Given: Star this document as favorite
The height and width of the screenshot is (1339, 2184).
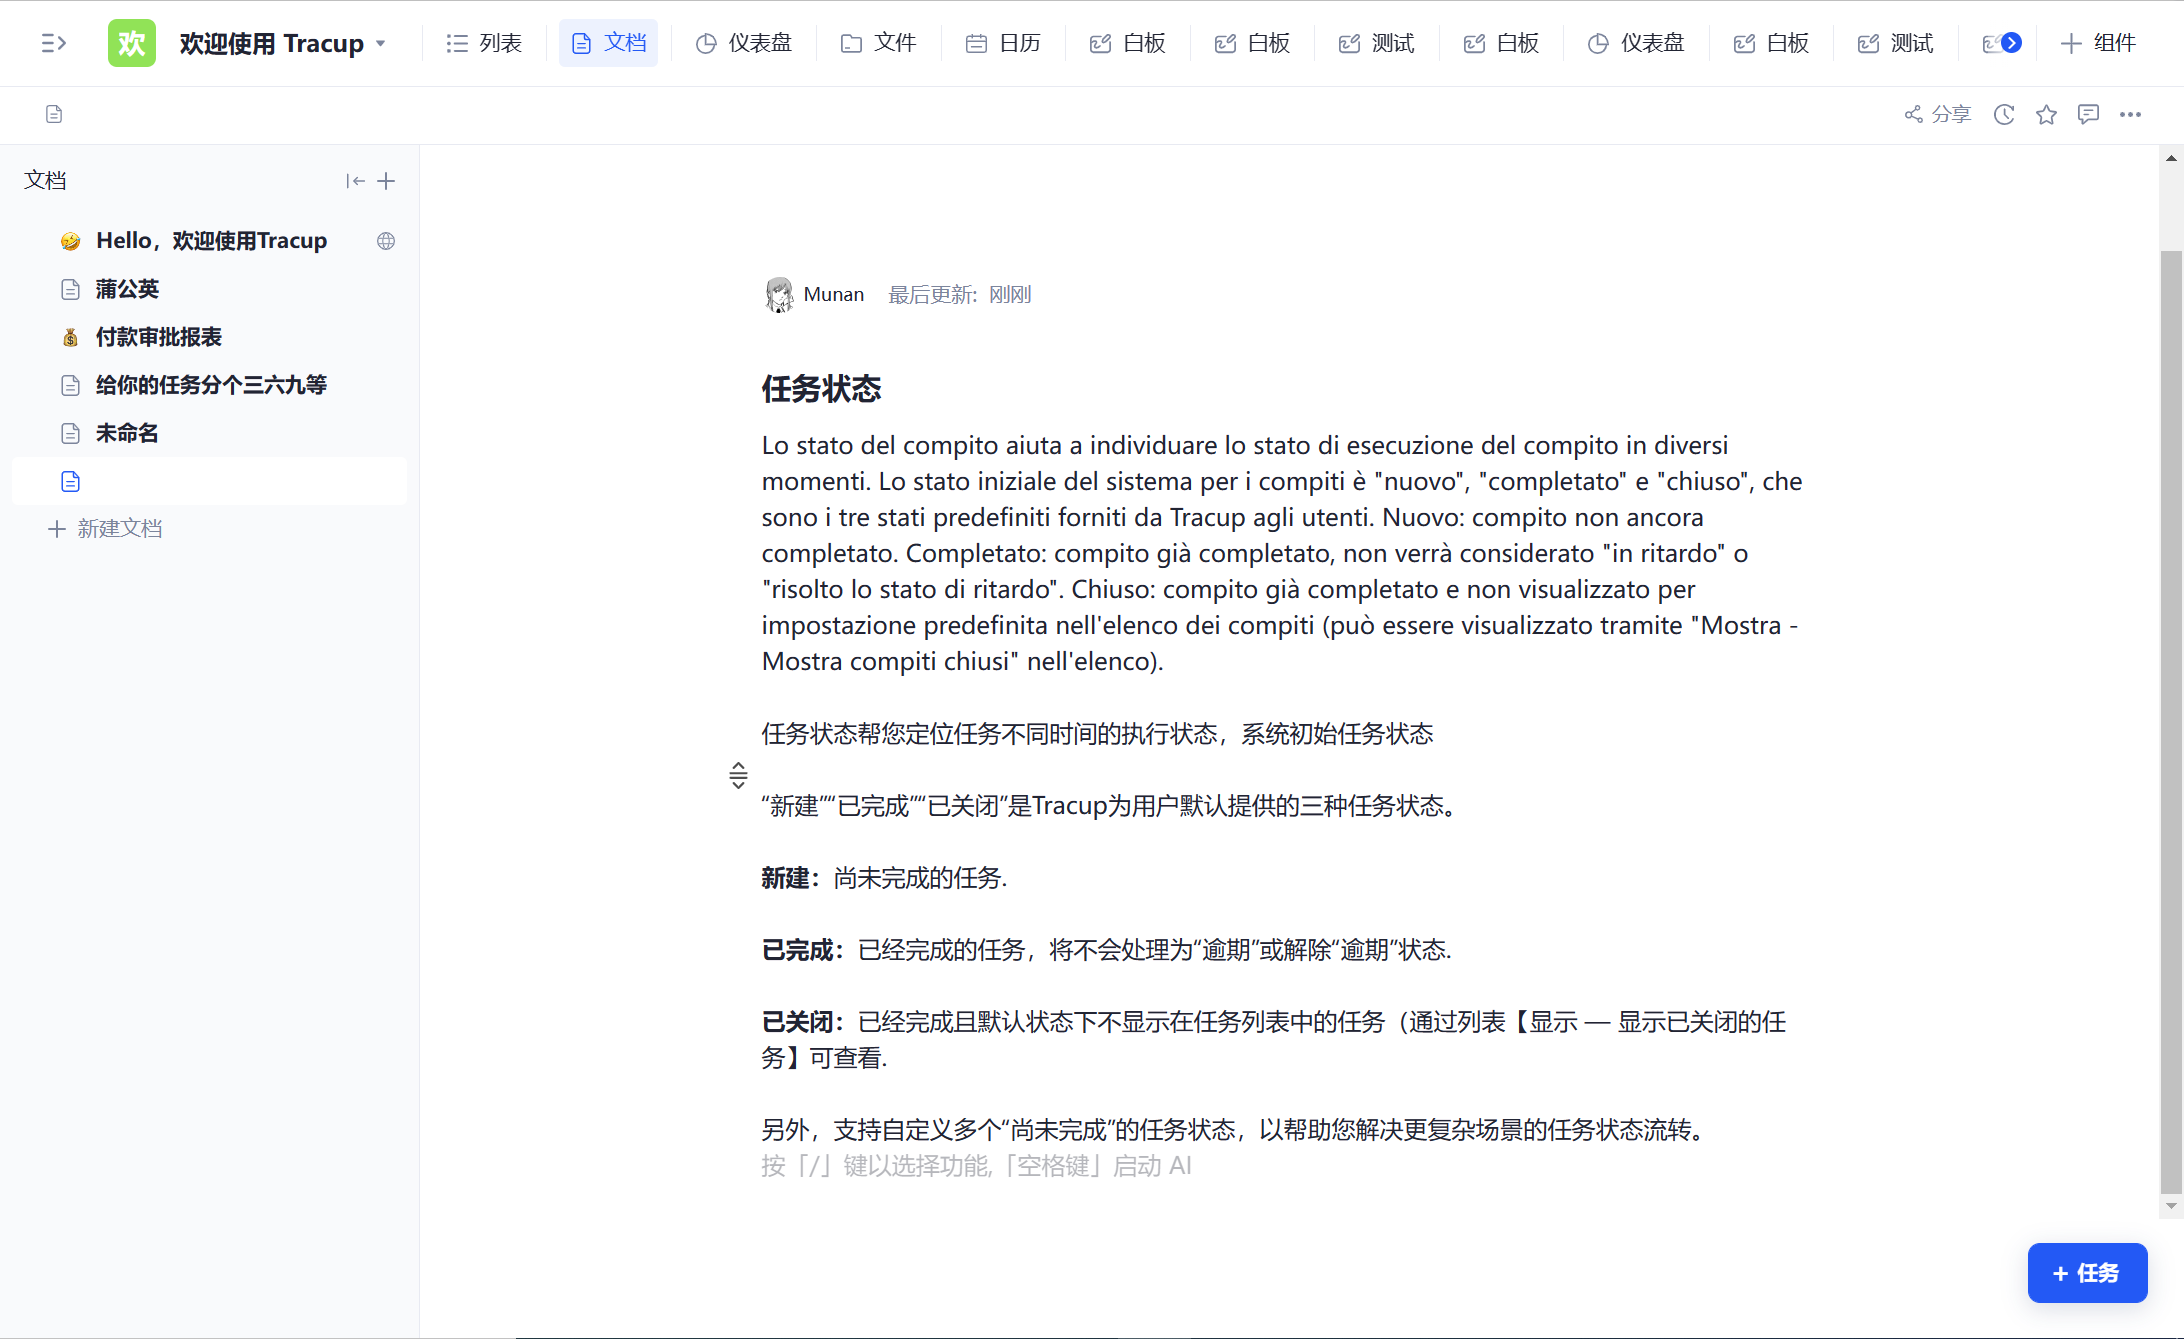Looking at the screenshot, I should (2046, 114).
